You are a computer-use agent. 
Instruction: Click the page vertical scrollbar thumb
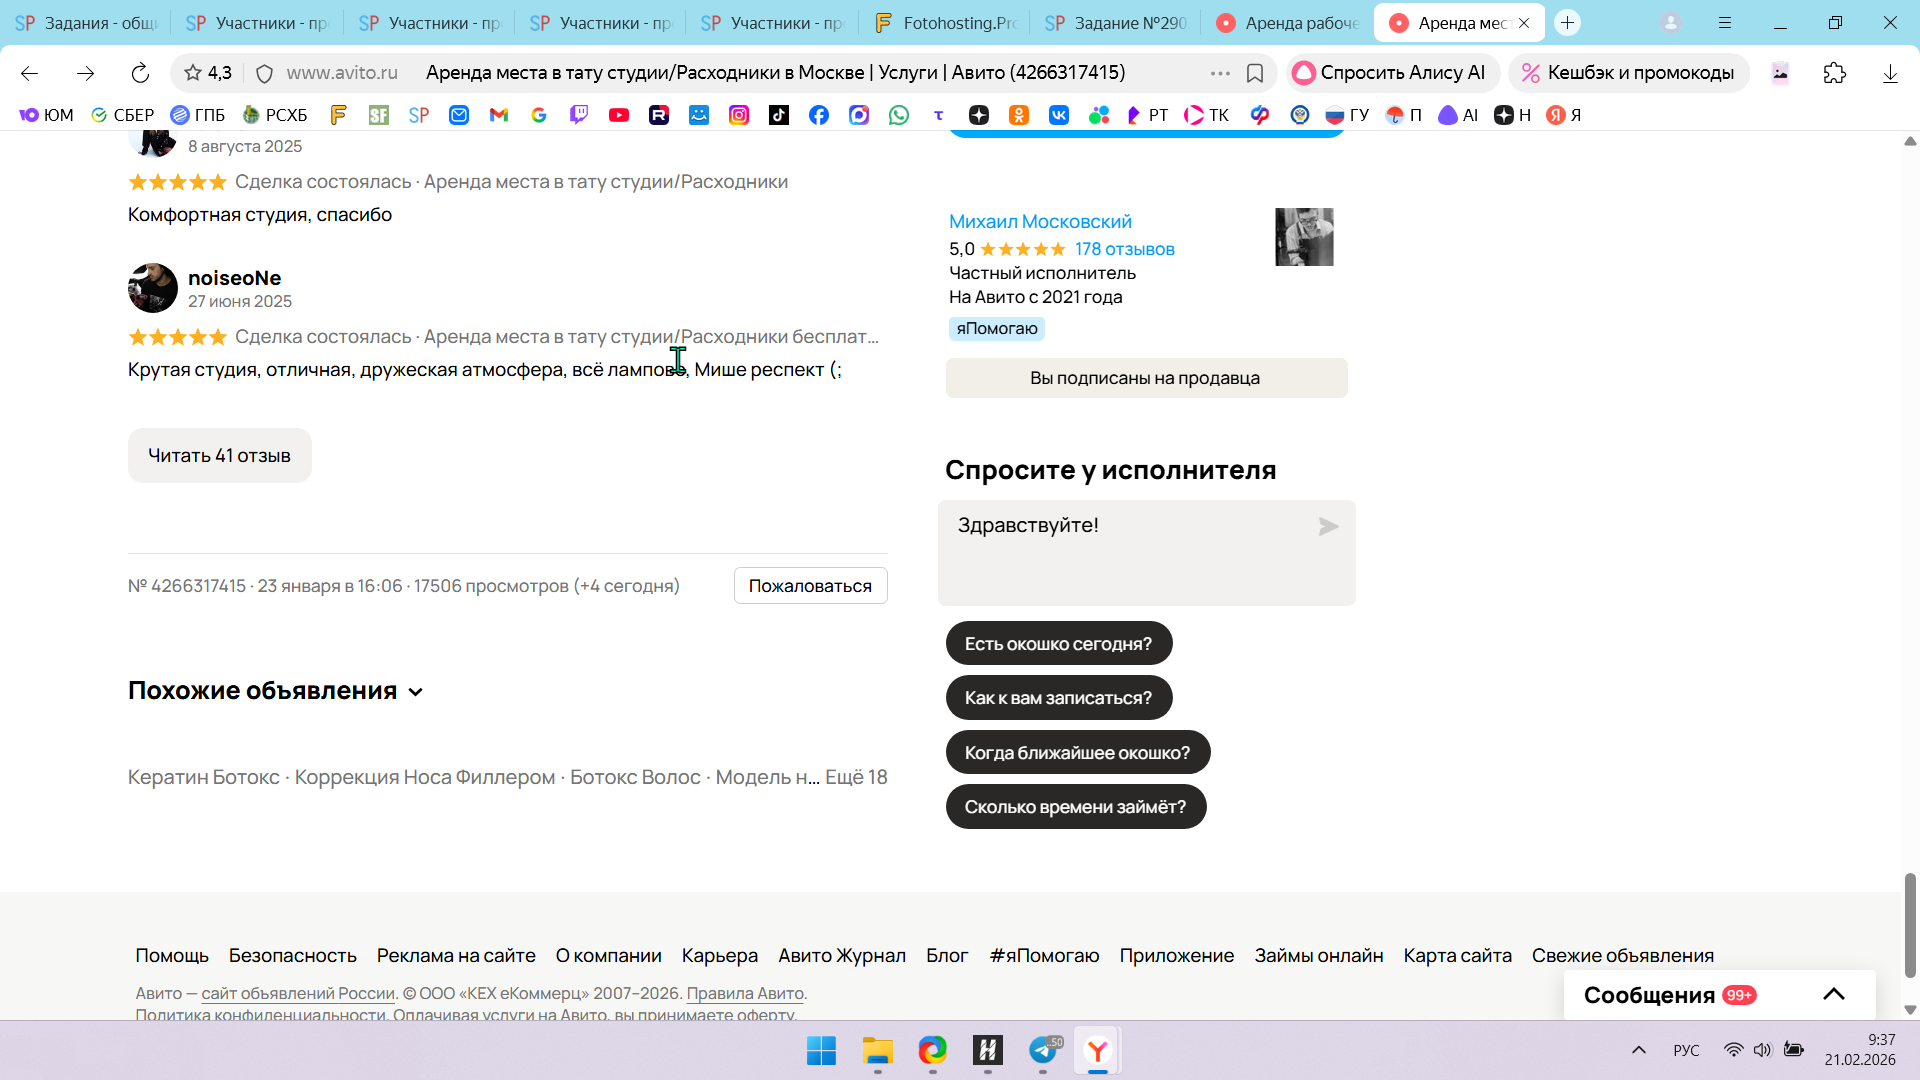[x=1910, y=925]
